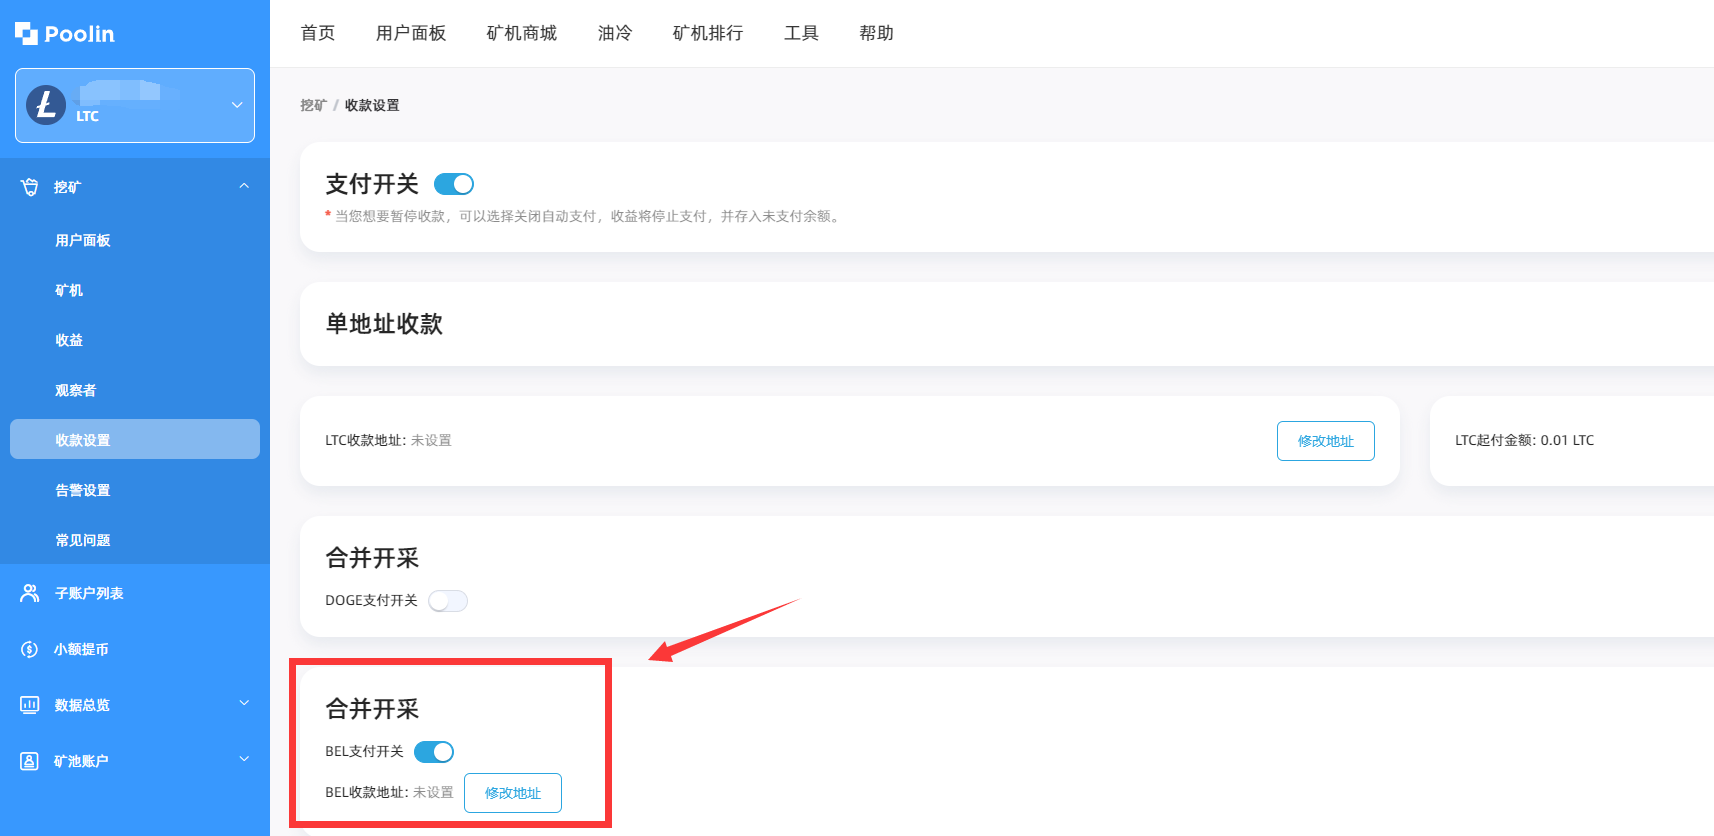Click the Poolin logo icon
The height and width of the screenshot is (836, 1714).
coord(26,34)
